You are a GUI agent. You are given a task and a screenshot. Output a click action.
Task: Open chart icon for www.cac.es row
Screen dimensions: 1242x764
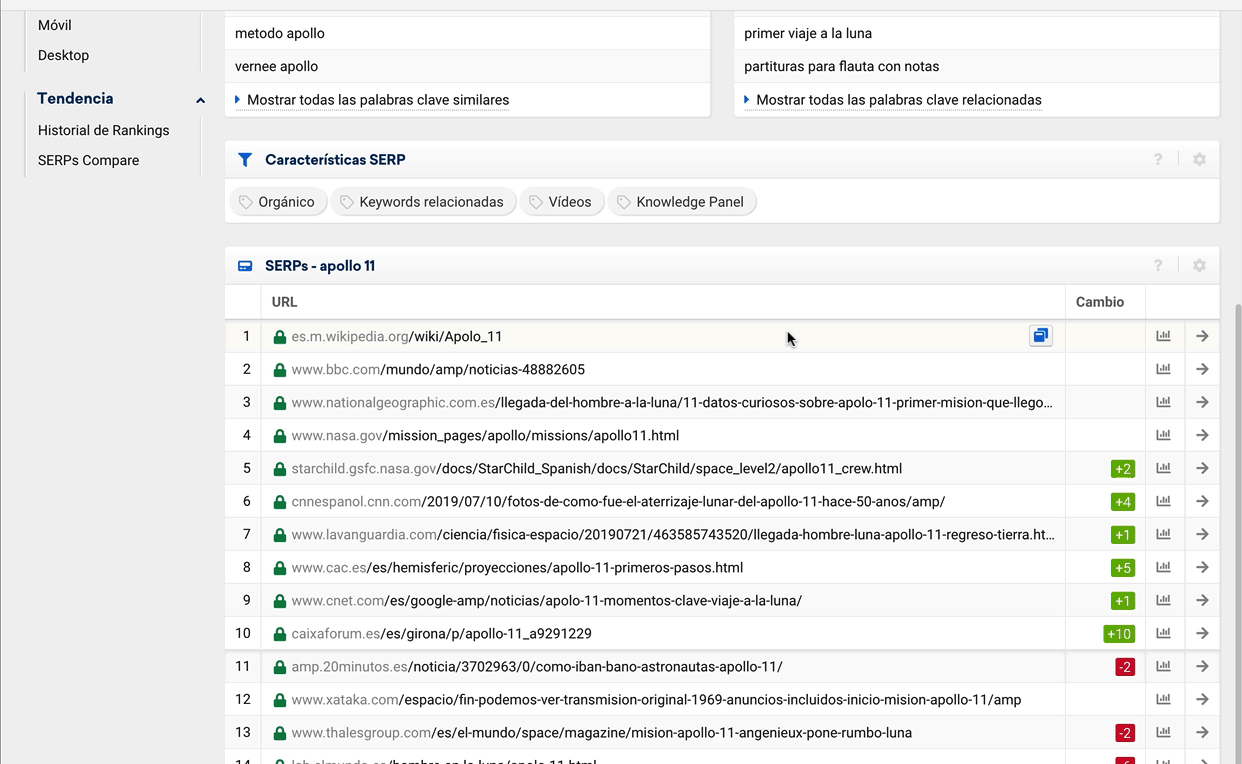(x=1163, y=567)
